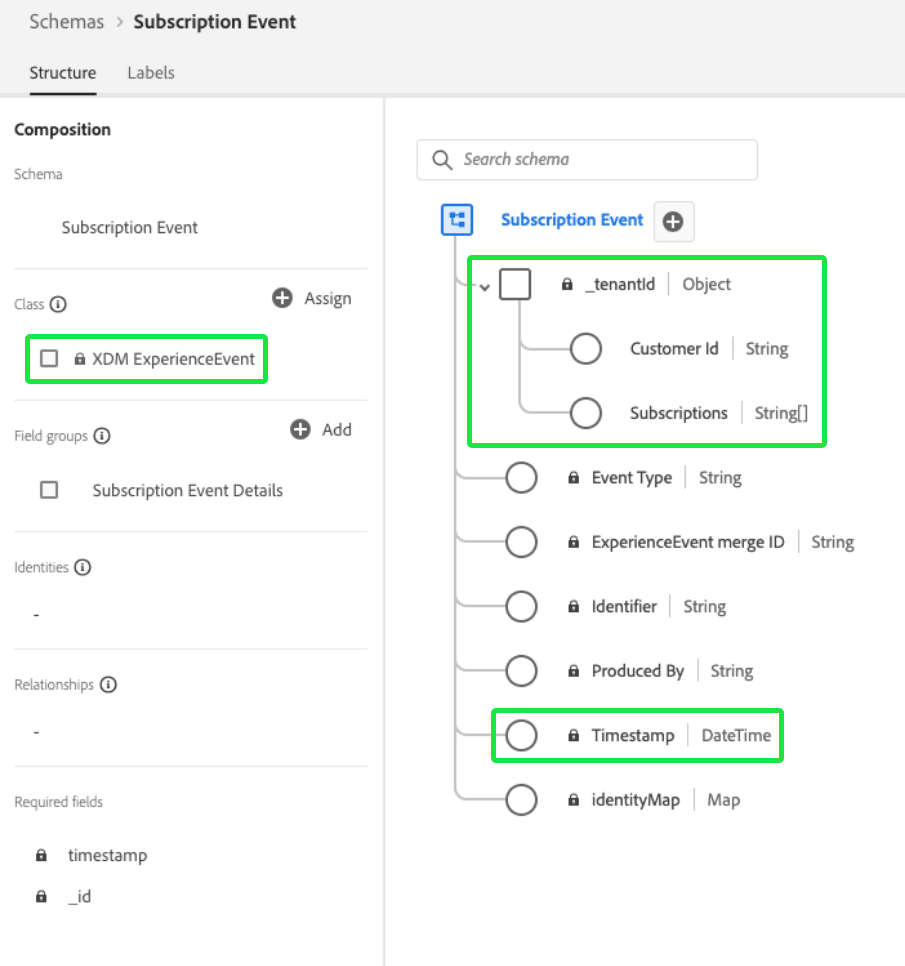Click the info icon beside Field groups

[x=102, y=437]
